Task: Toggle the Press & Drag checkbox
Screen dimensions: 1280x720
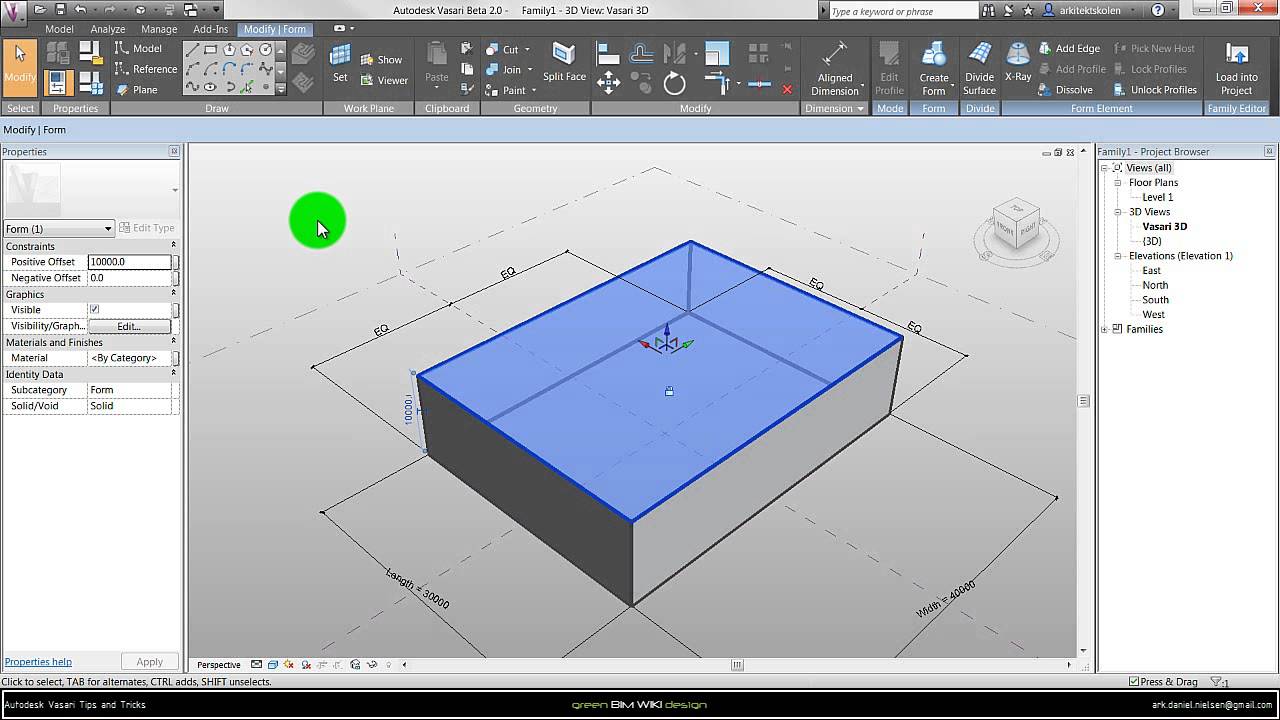Action: coord(1134,682)
